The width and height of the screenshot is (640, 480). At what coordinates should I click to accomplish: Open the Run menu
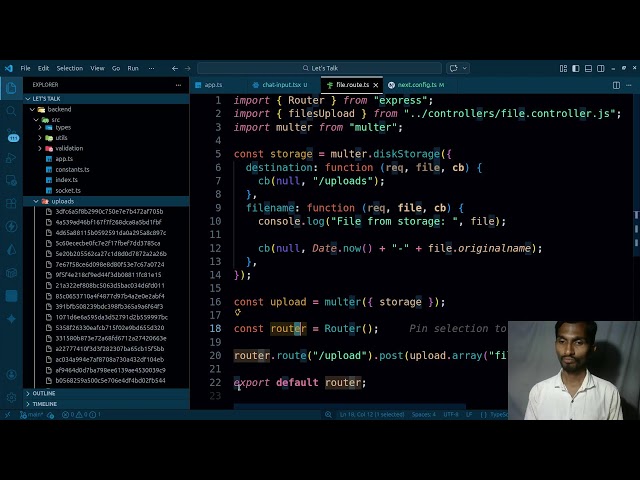[133, 69]
